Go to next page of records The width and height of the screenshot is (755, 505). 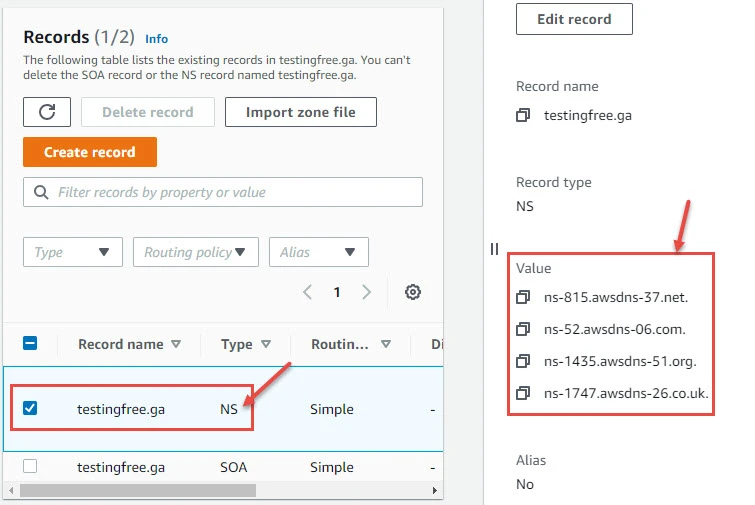367,292
